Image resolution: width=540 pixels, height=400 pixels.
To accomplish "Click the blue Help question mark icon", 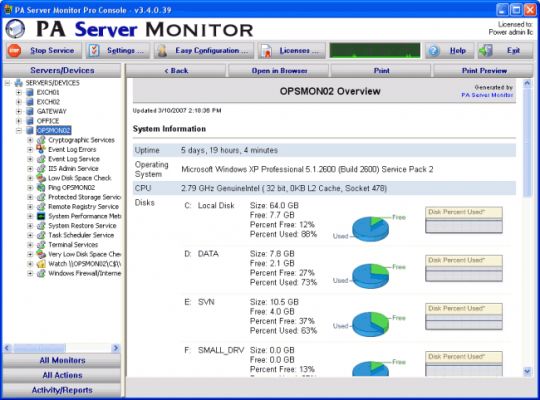I will pos(434,51).
